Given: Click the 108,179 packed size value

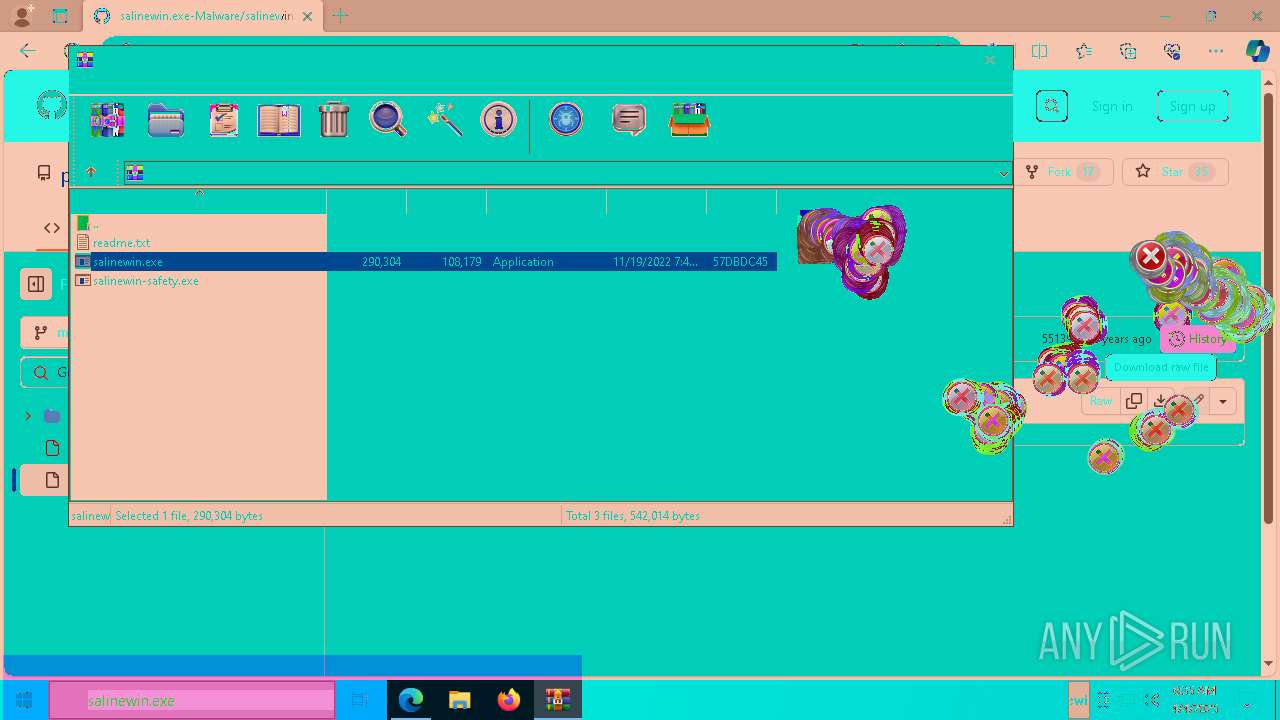Looking at the screenshot, I should click(x=461, y=261).
